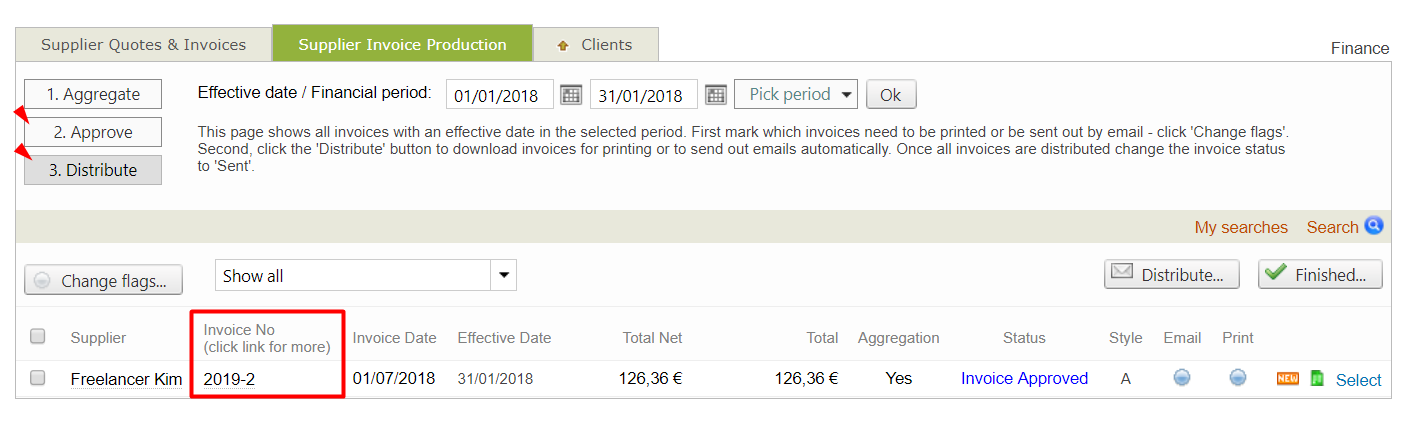Open the start date calendar picker
The height and width of the screenshot is (423, 1405).
click(x=571, y=95)
